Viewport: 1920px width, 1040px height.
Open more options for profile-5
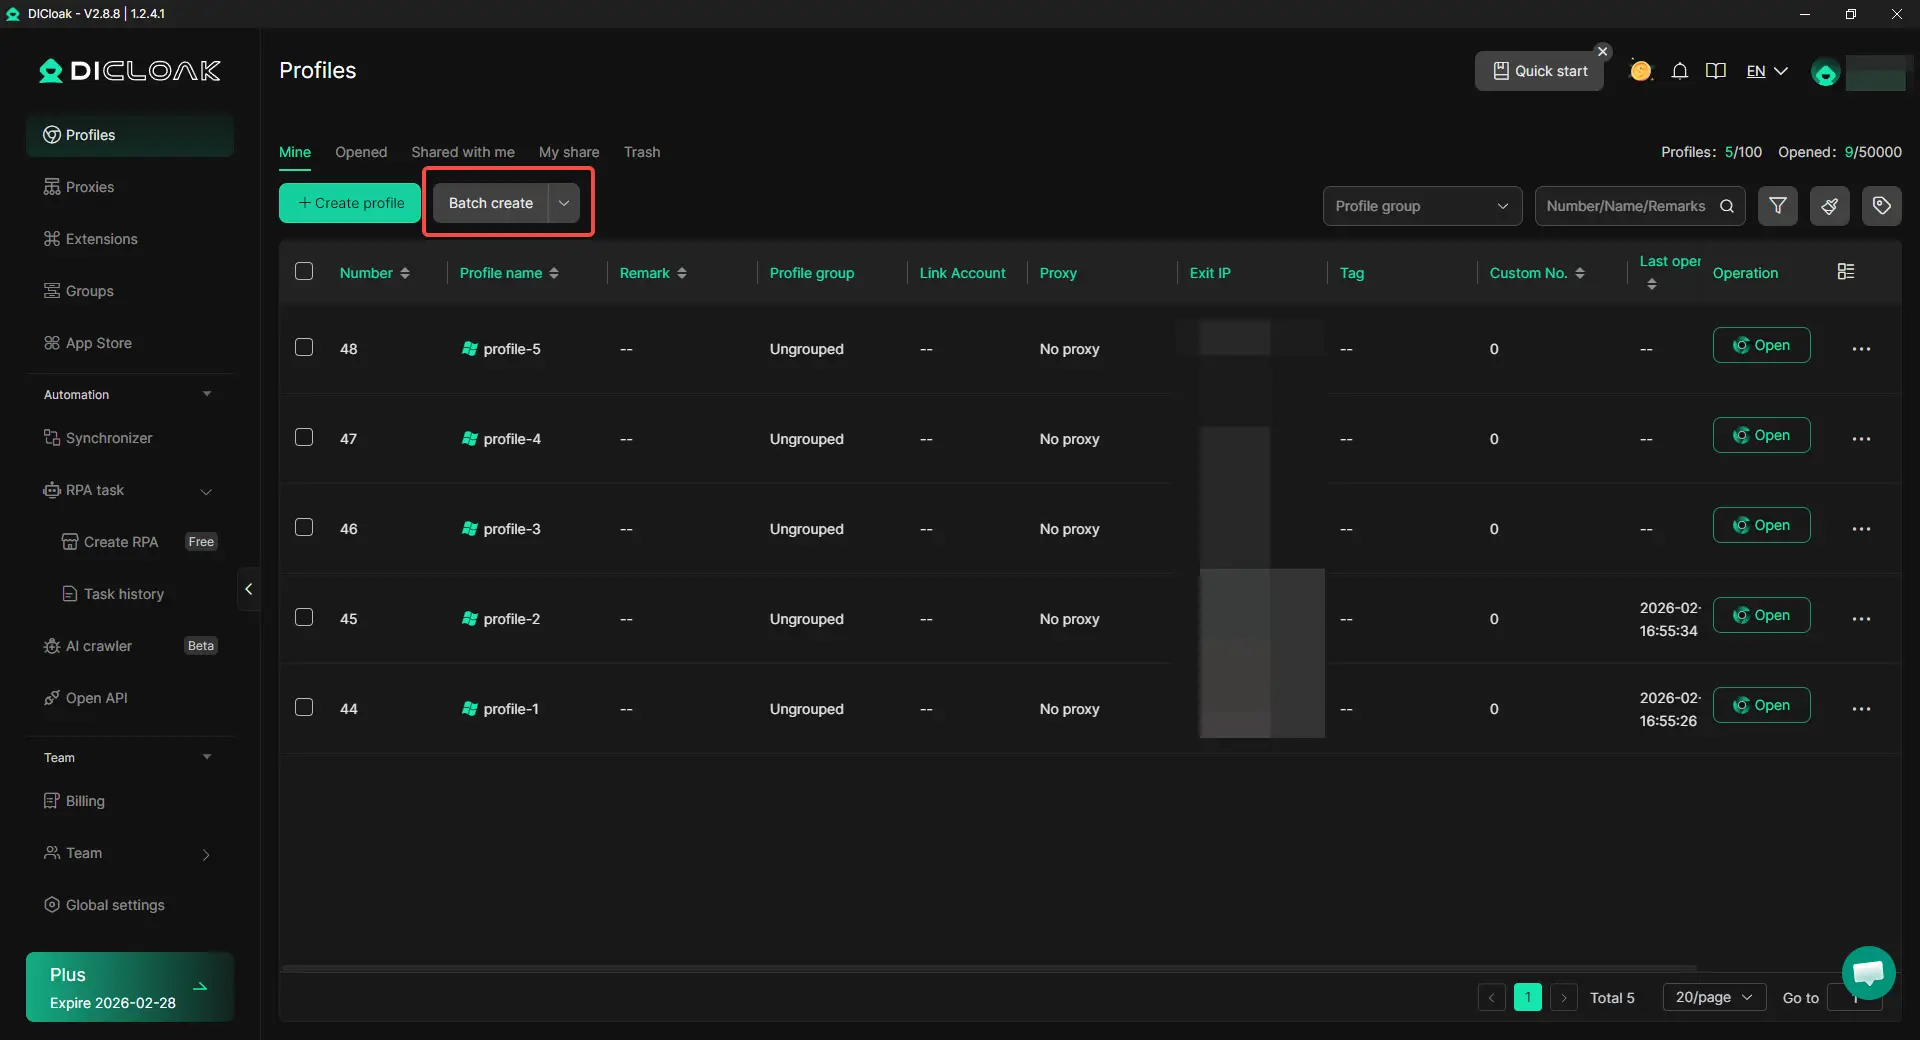(x=1861, y=349)
